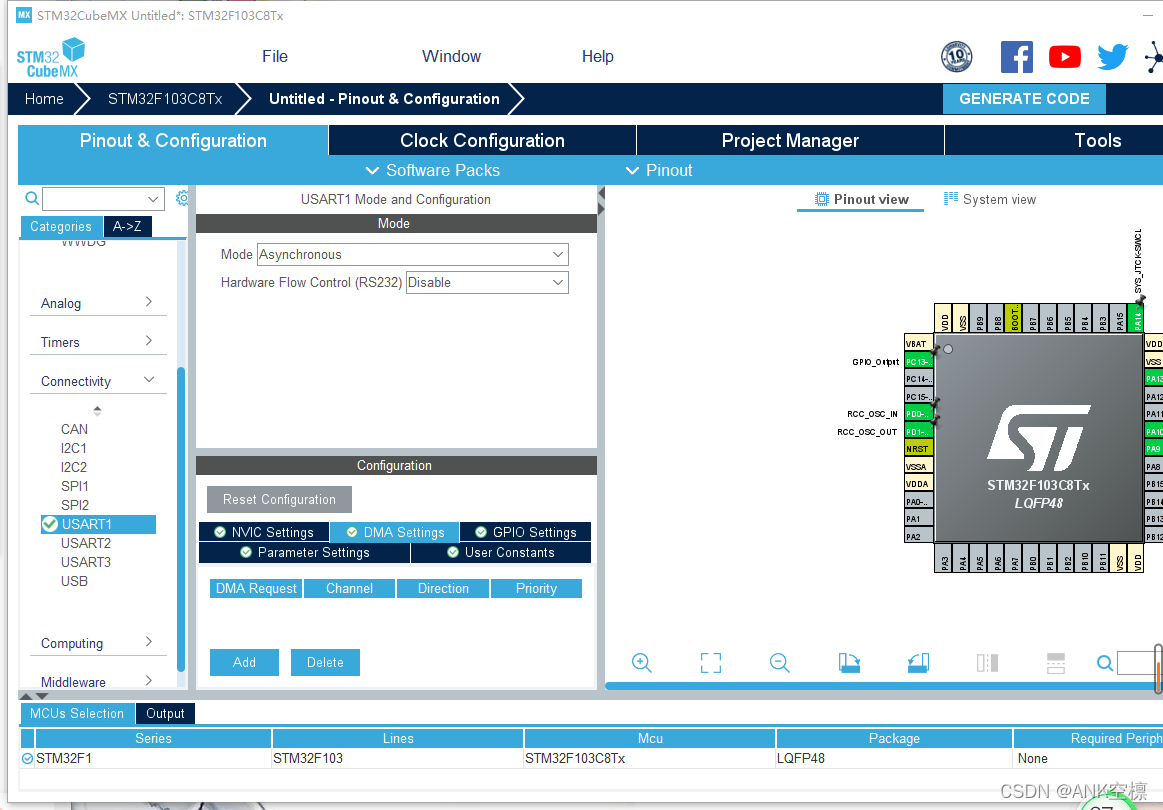Open the Twitter icon link
Viewport: 1163px width, 810px height.
1113,57
